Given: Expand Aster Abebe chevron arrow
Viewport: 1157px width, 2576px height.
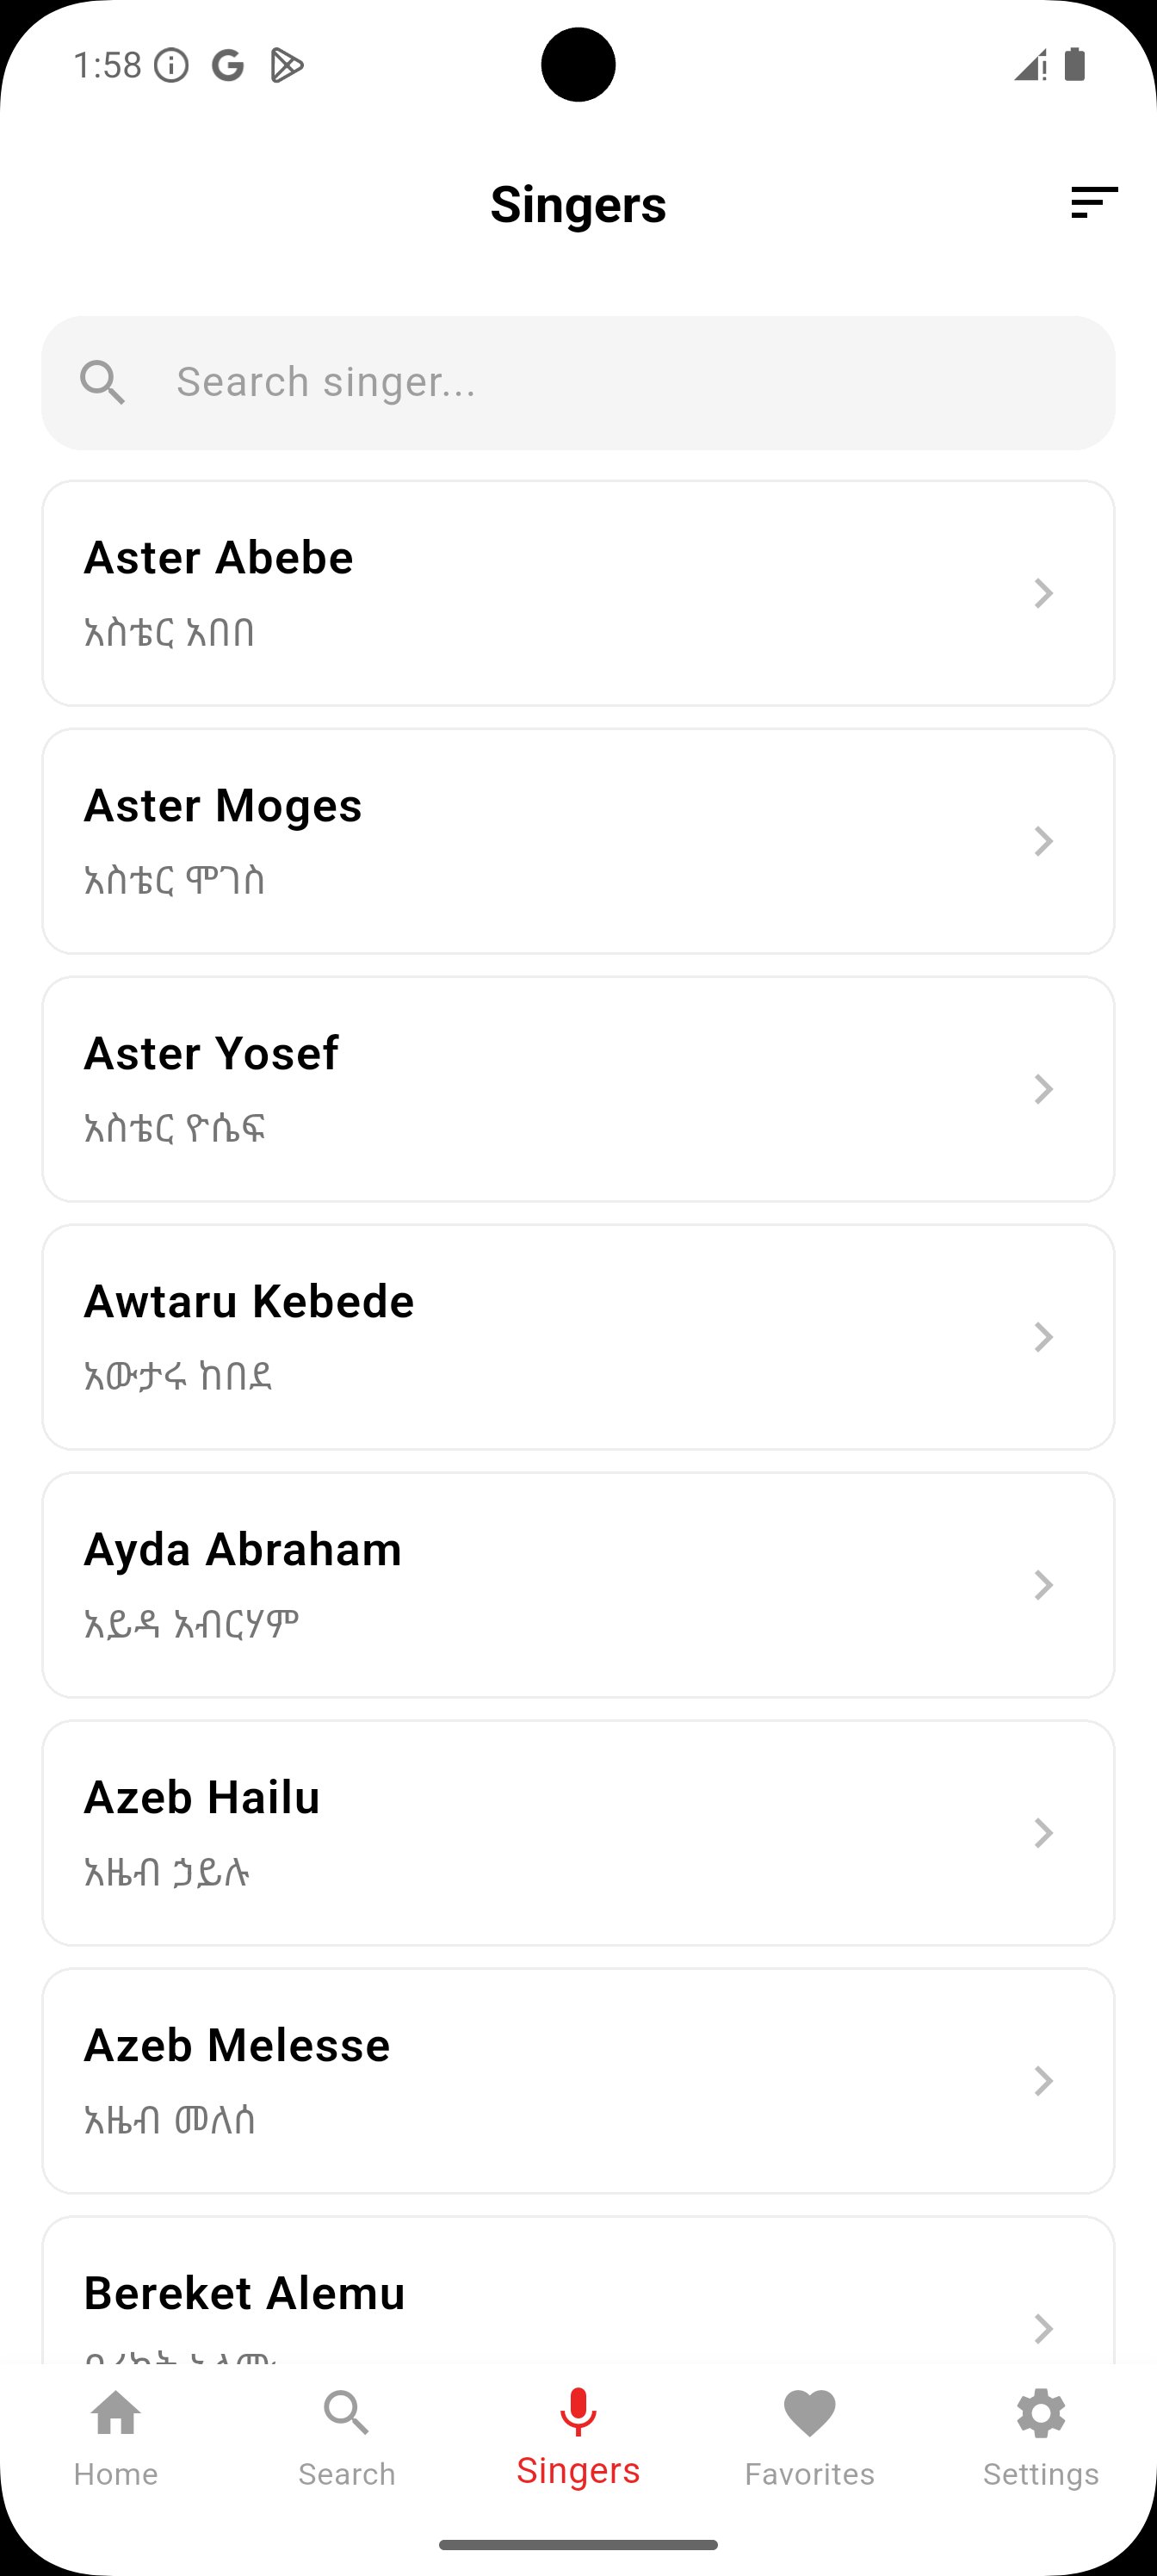Looking at the screenshot, I should [1042, 593].
